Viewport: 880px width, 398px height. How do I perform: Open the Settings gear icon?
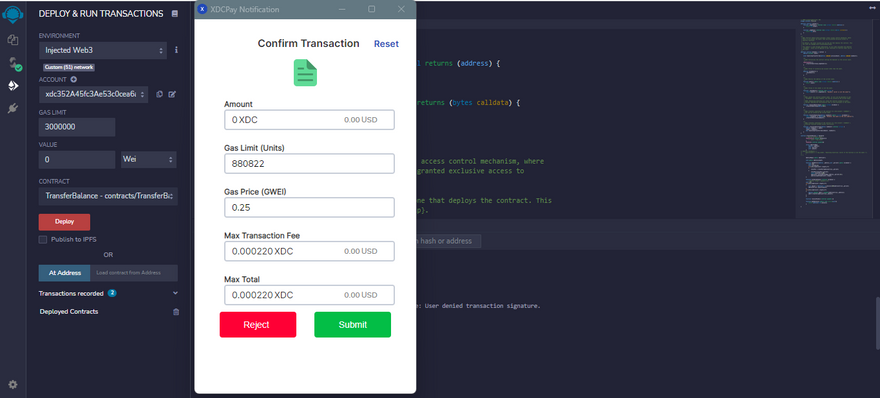[13, 385]
